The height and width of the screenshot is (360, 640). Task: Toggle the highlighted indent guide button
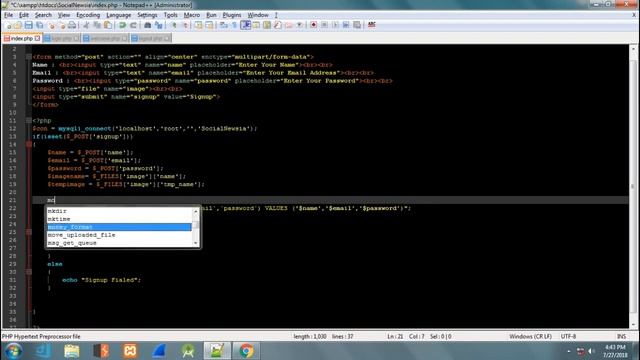[x=246, y=25]
